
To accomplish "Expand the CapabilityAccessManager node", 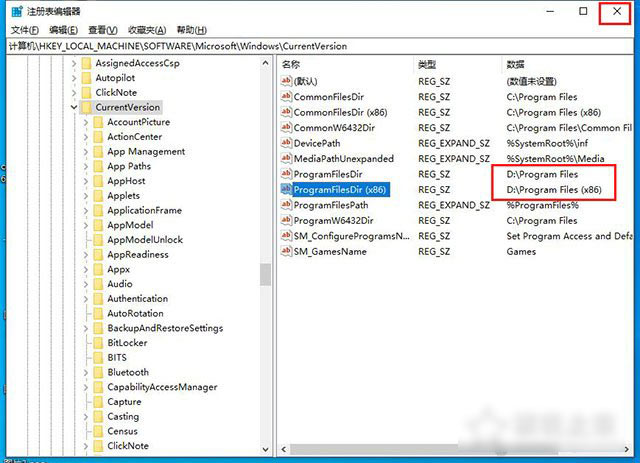I will coord(86,387).
